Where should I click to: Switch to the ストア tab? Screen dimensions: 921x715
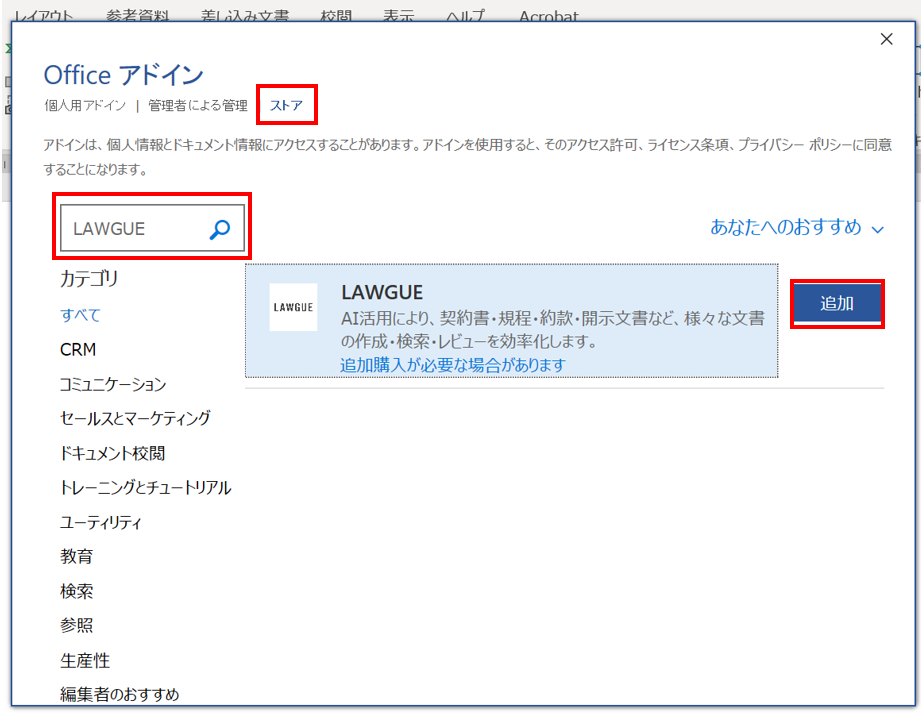coord(286,105)
